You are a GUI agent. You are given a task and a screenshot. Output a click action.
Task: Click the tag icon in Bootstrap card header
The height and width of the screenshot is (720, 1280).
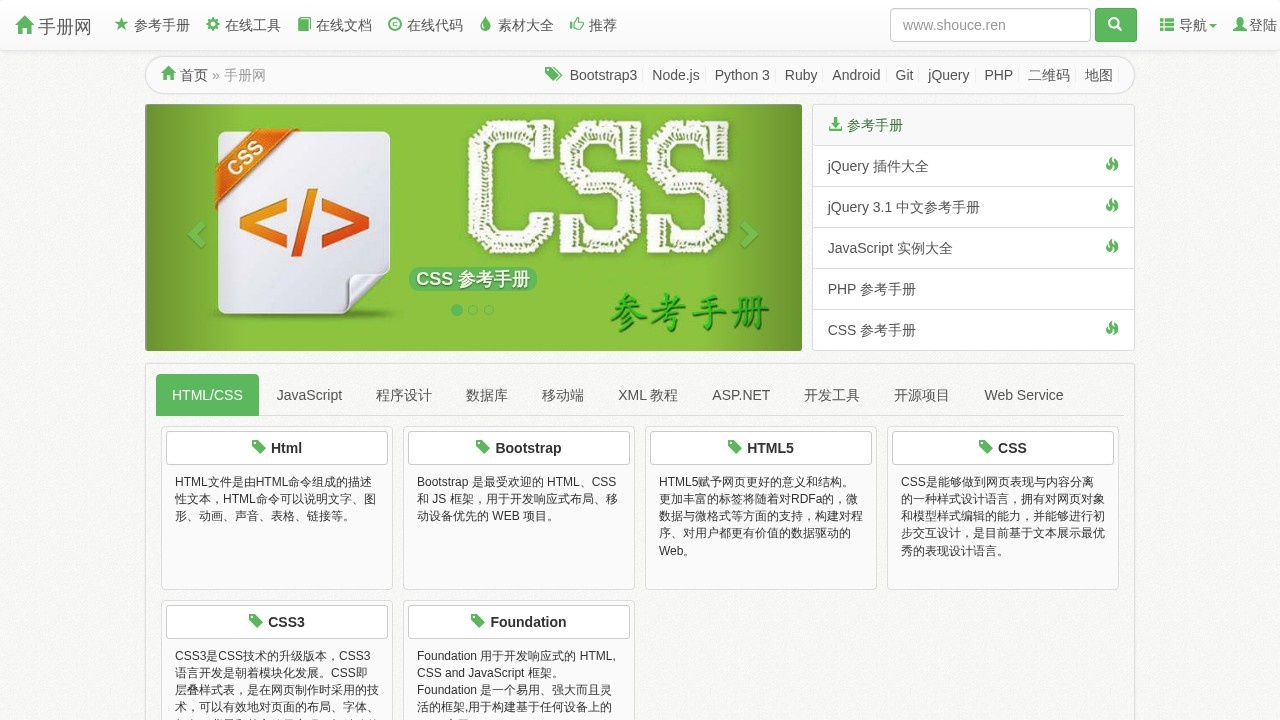(483, 447)
